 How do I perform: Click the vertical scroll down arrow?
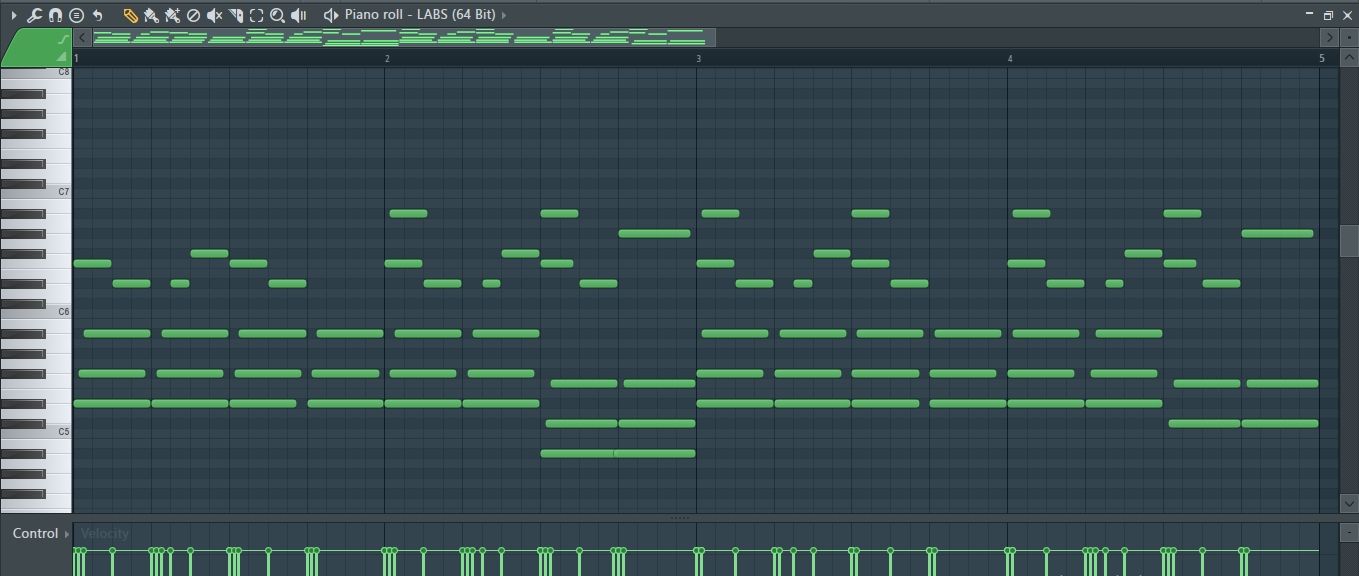(1348, 503)
